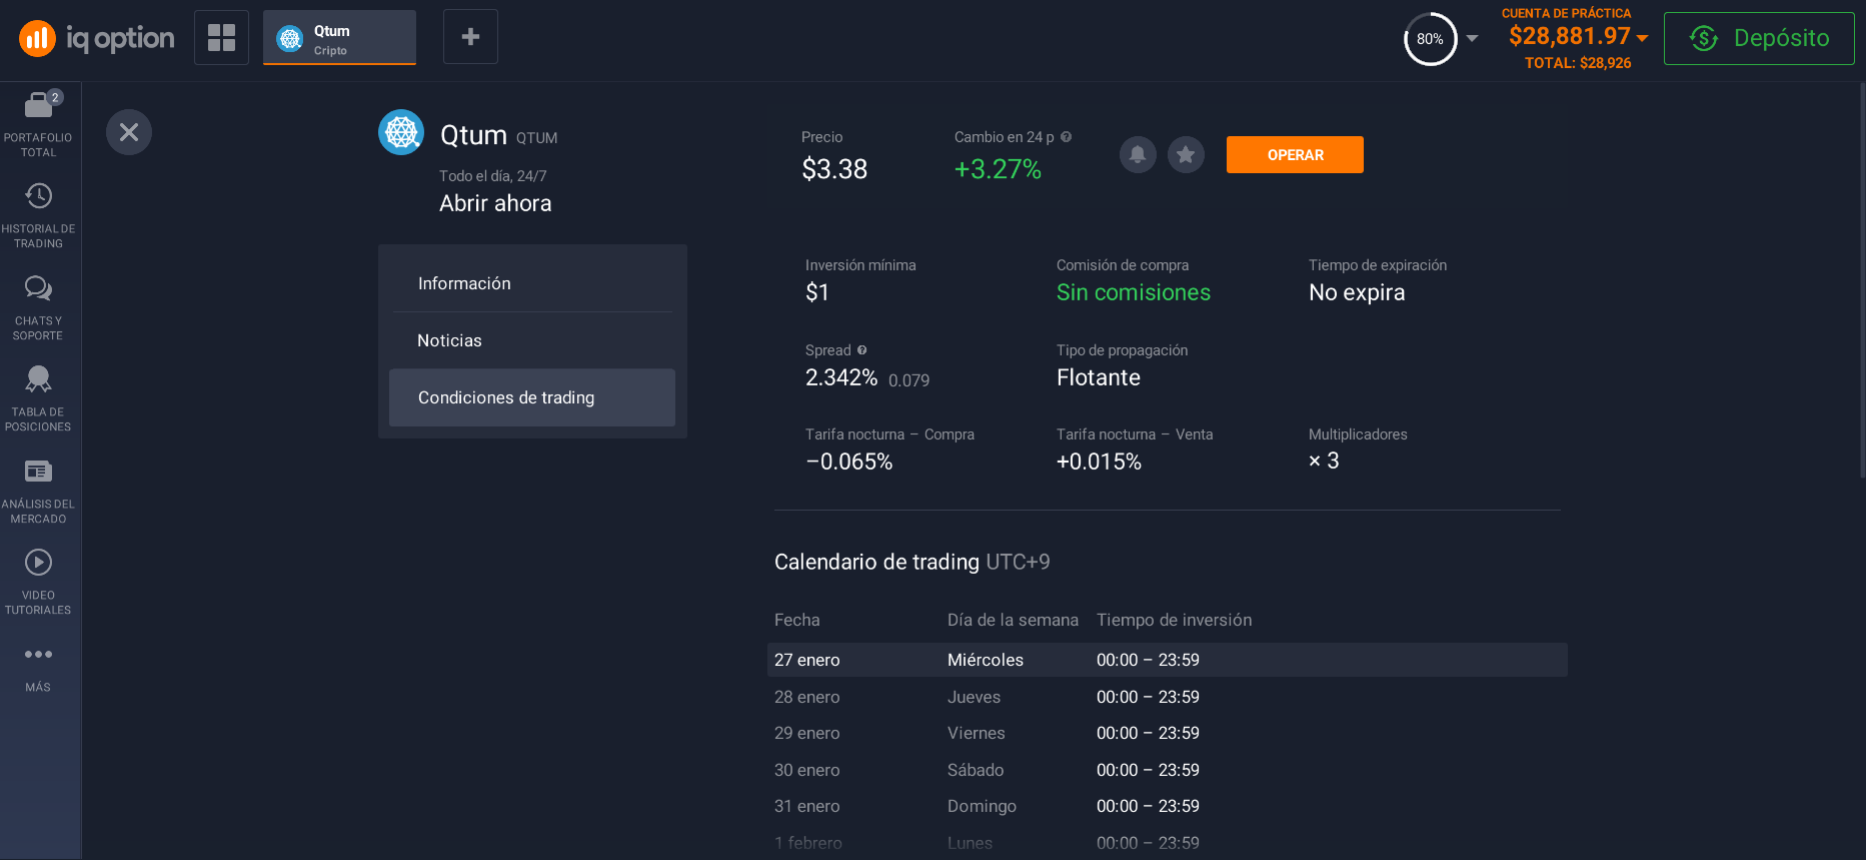Click the Qtum coin logo

point(401,132)
